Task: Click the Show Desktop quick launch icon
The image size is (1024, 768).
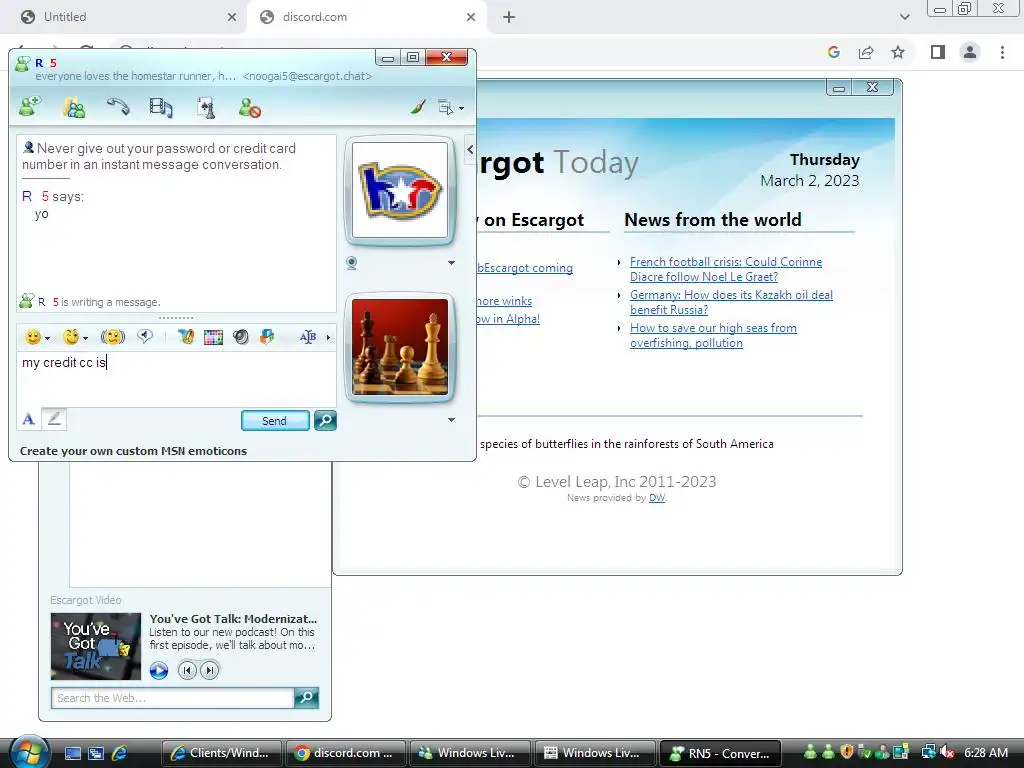Action: click(x=72, y=753)
